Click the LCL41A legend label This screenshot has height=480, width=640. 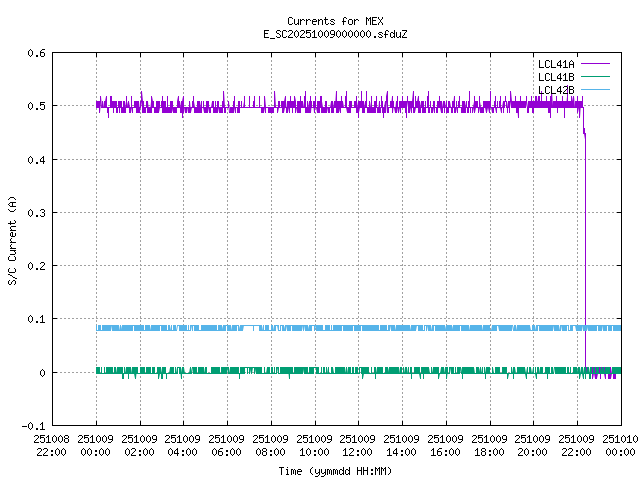coord(556,64)
